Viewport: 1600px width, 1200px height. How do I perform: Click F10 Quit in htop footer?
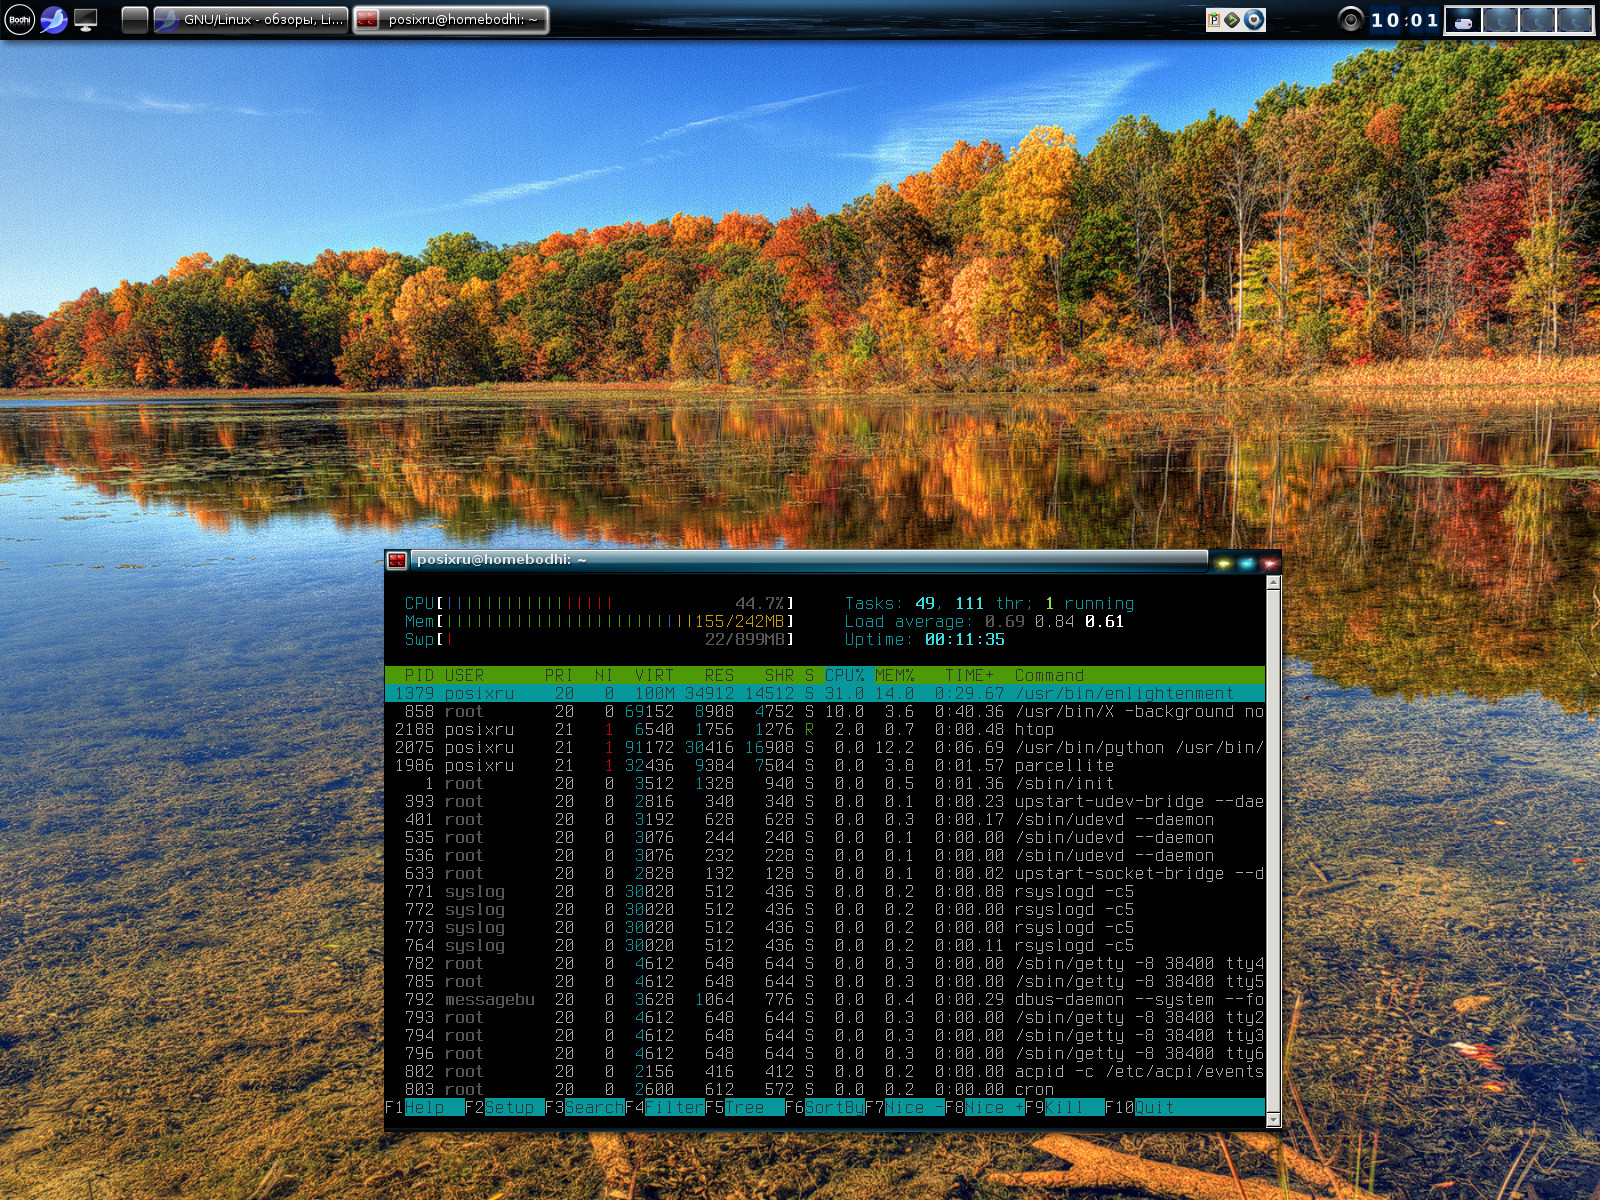pyautogui.click(x=1140, y=1107)
